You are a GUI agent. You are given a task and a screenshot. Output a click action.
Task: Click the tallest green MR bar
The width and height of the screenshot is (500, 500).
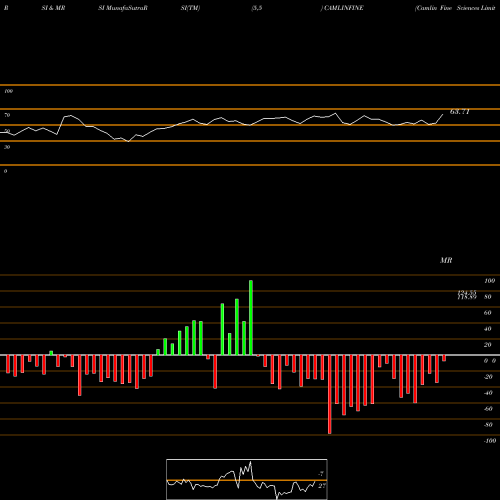pos(251,318)
